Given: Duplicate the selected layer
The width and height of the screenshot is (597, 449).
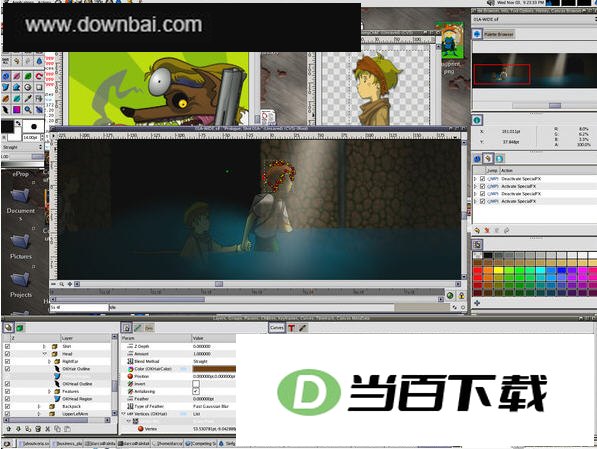Looking at the screenshot, I should pyautogui.click(x=28, y=429).
